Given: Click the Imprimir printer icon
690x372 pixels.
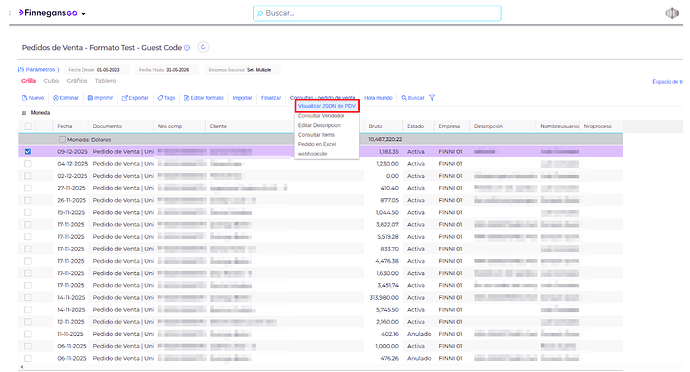Looking at the screenshot, I should [x=90, y=98].
